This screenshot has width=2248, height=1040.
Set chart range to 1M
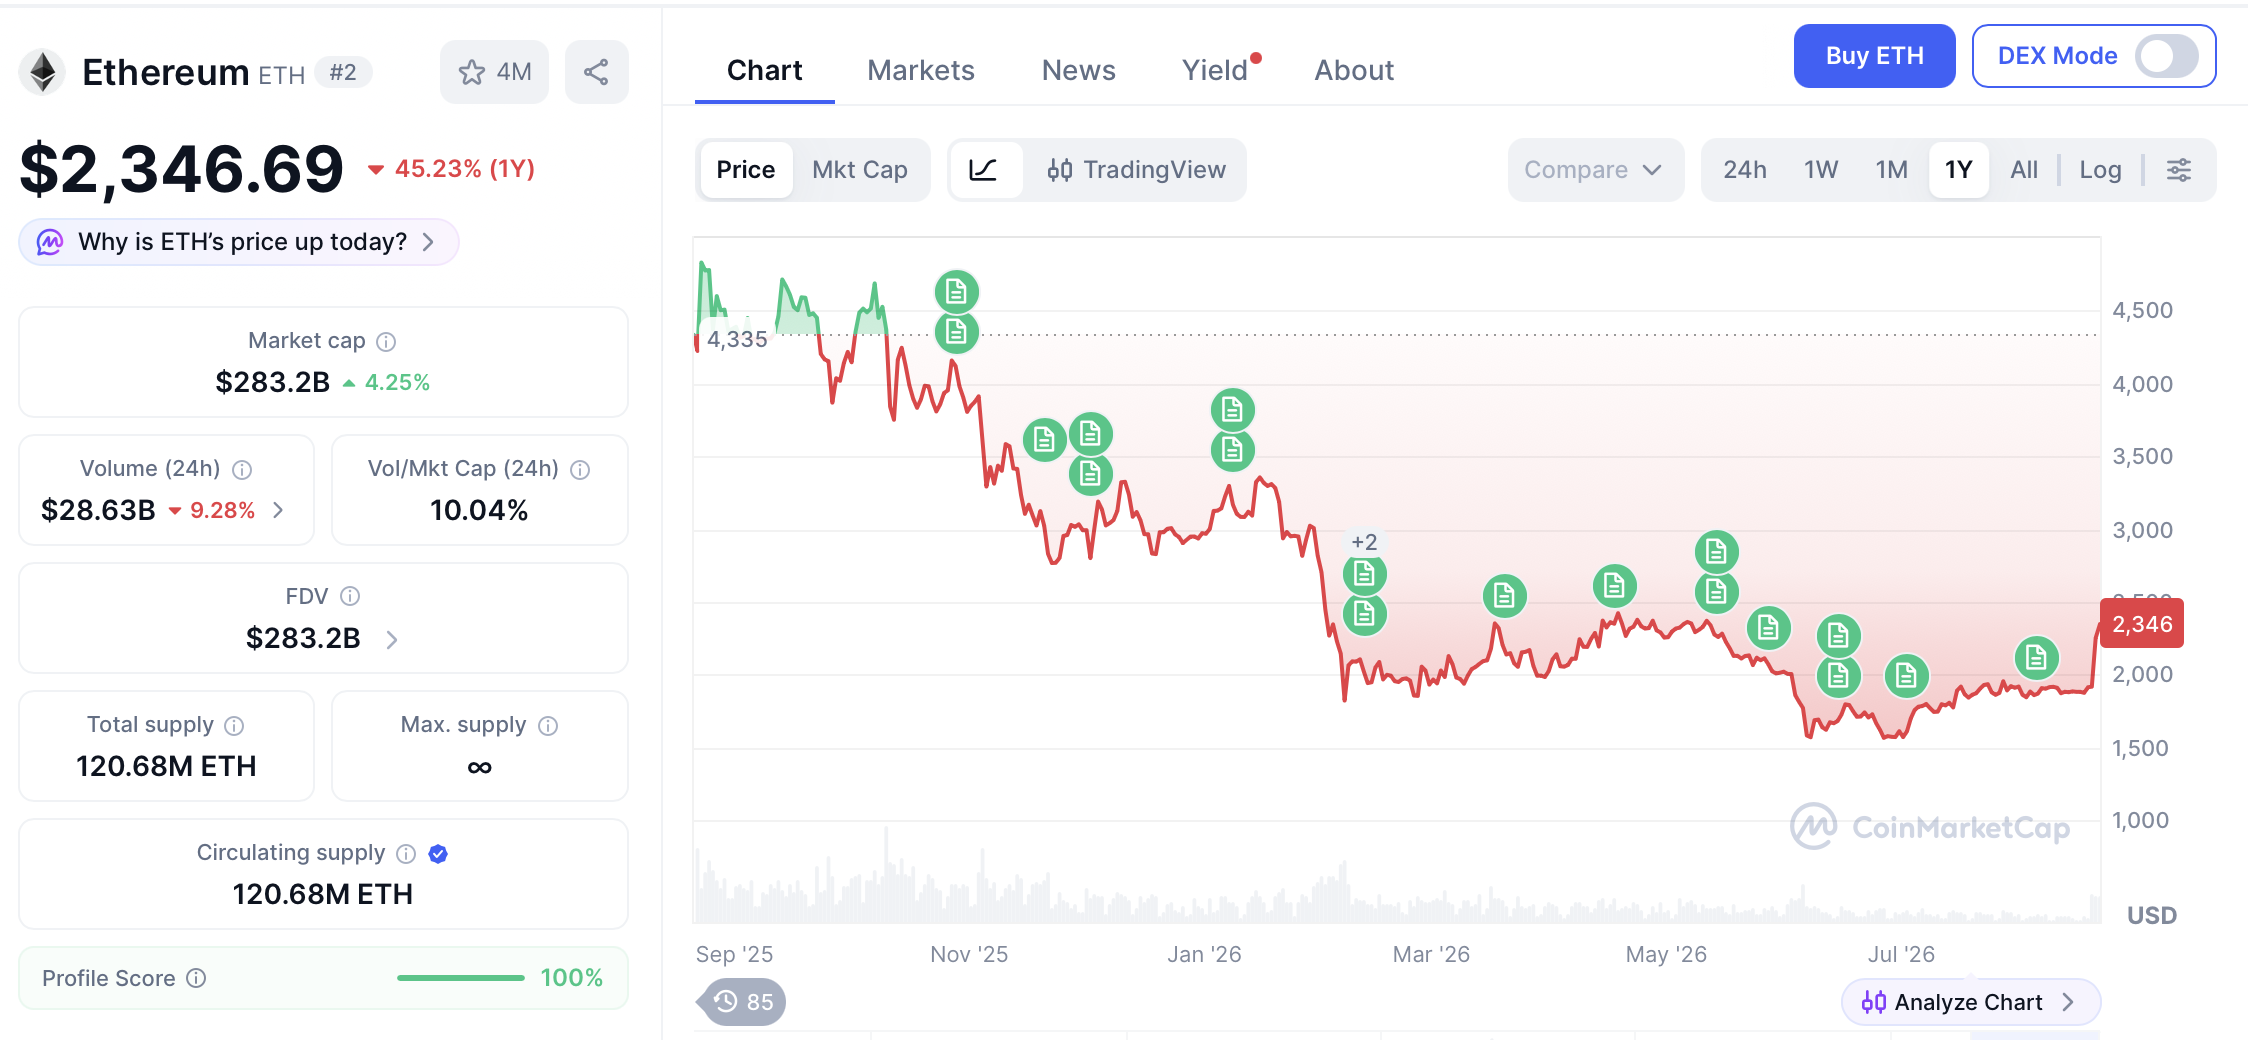(1891, 170)
